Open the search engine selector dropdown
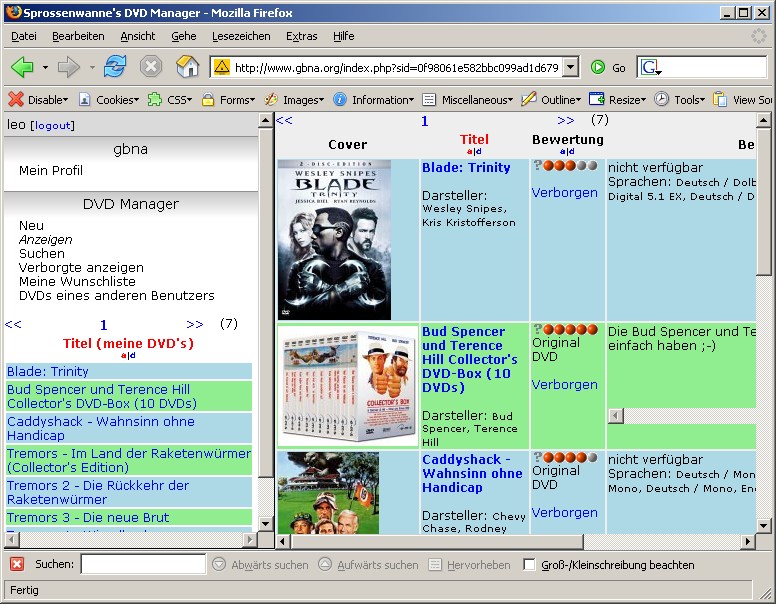 (x=650, y=67)
